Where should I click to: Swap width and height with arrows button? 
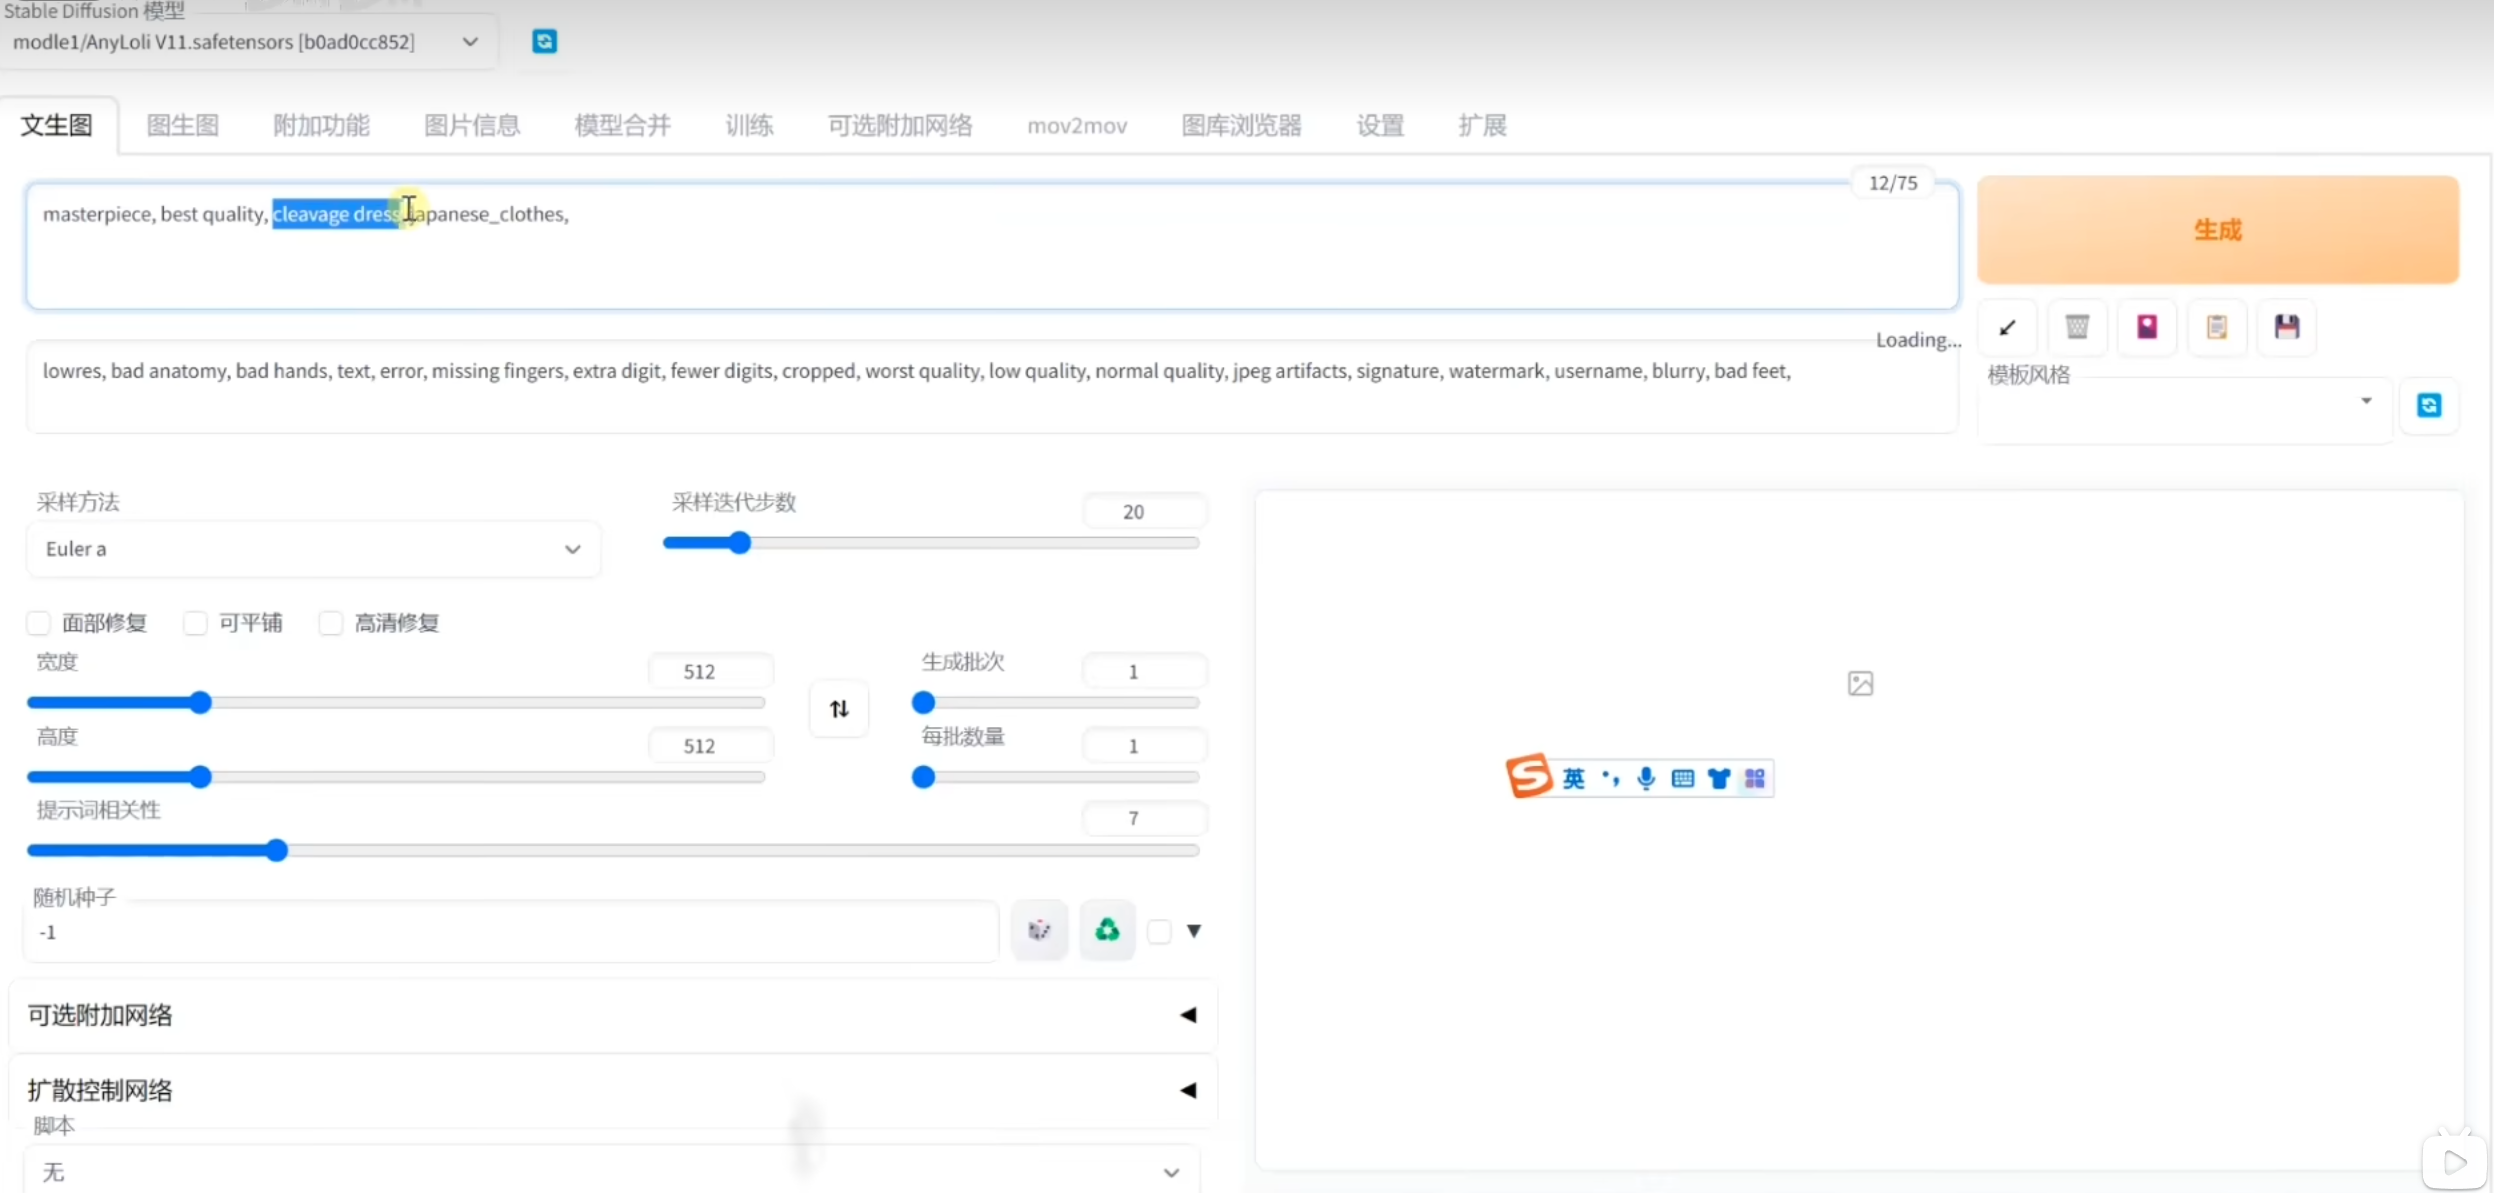(839, 709)
